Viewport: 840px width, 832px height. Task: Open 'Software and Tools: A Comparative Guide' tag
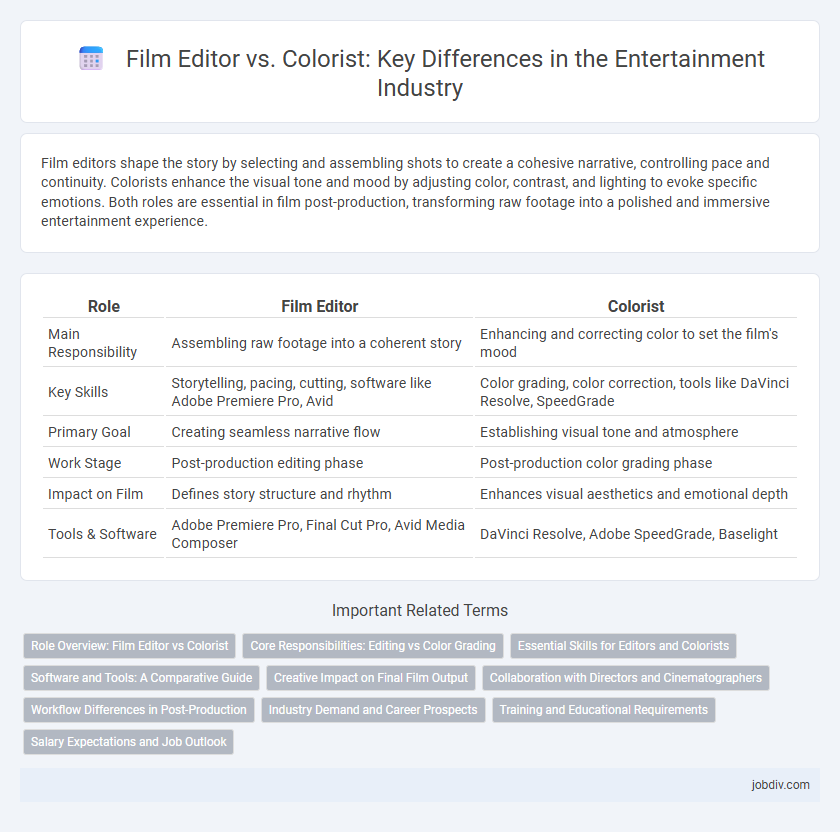point(141,678)
